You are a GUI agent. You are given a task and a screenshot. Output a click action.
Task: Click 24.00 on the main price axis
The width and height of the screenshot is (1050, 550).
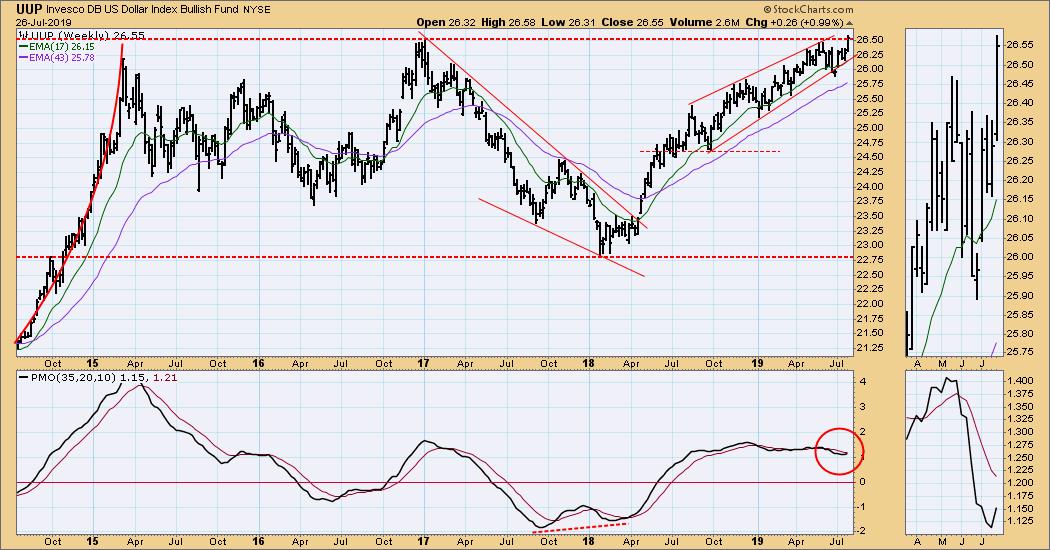click(869, 186)
